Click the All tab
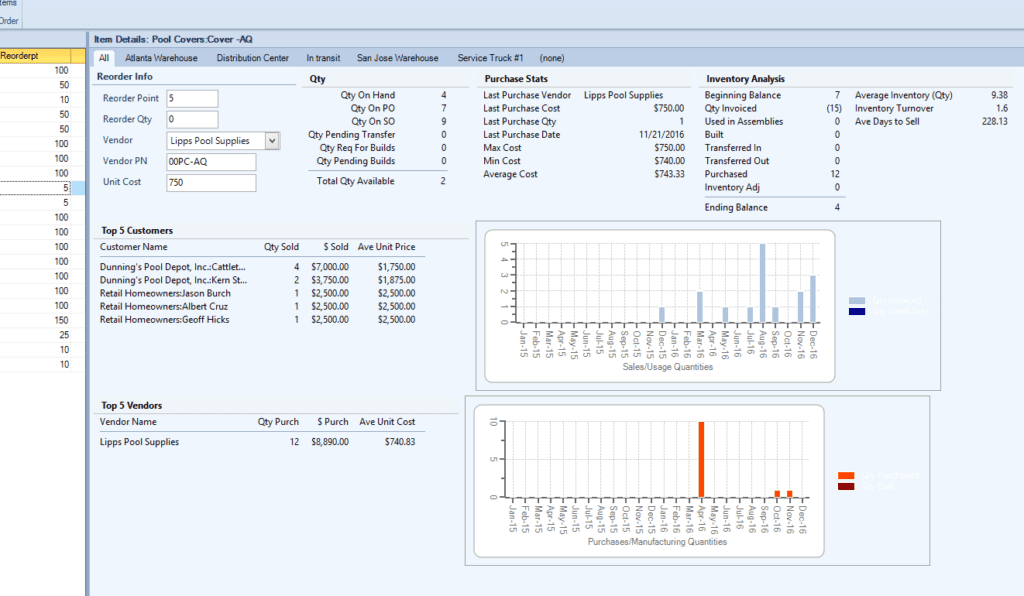Image resolution: width=1024 pixels, height=596 pixels. point(104,58)
